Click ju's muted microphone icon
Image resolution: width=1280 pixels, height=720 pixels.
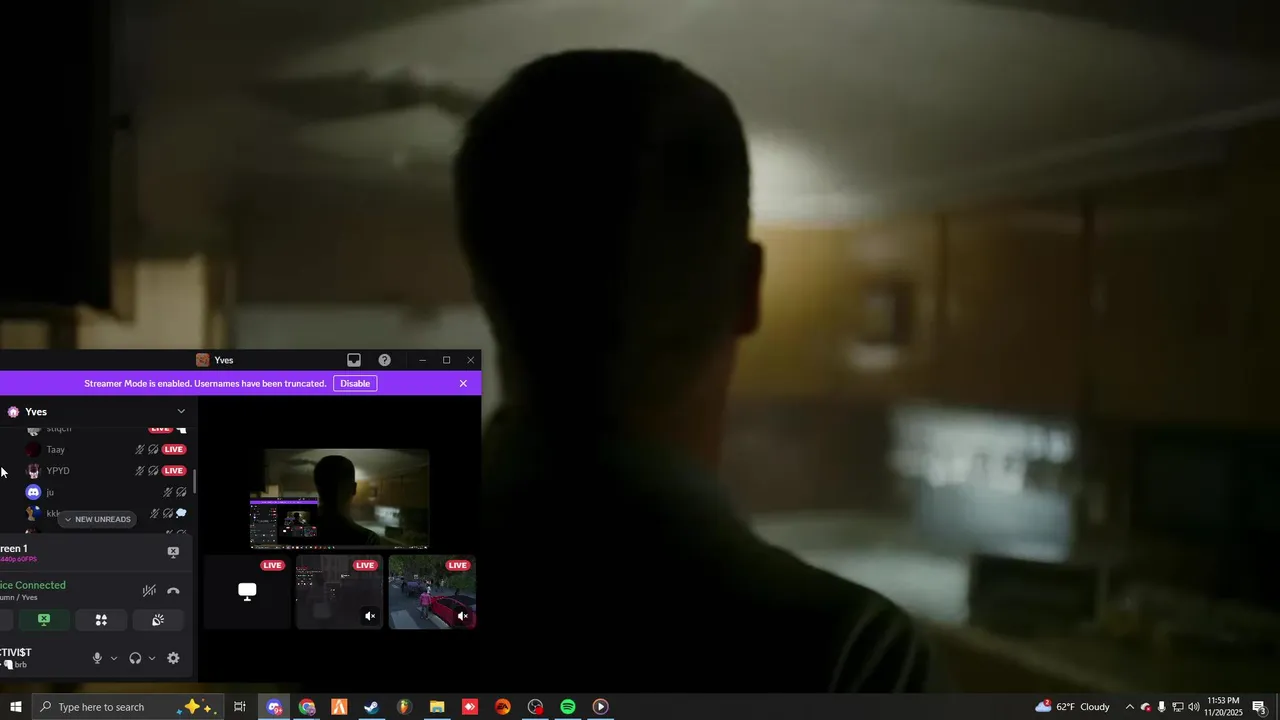(168, 492)
